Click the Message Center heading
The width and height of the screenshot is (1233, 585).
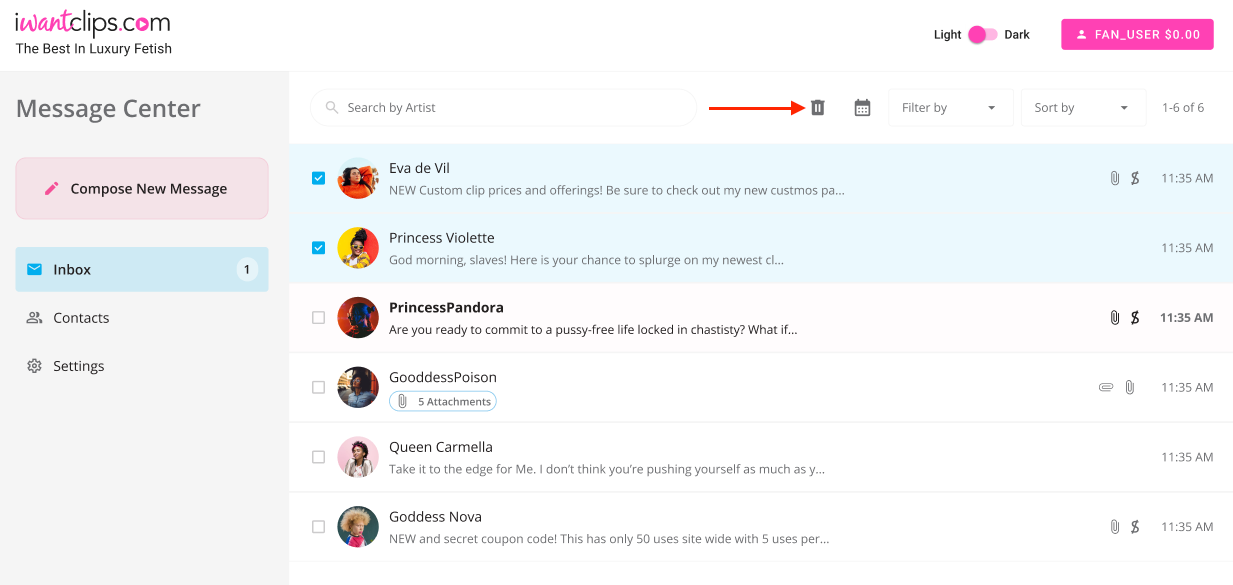[x=108, y=108]
